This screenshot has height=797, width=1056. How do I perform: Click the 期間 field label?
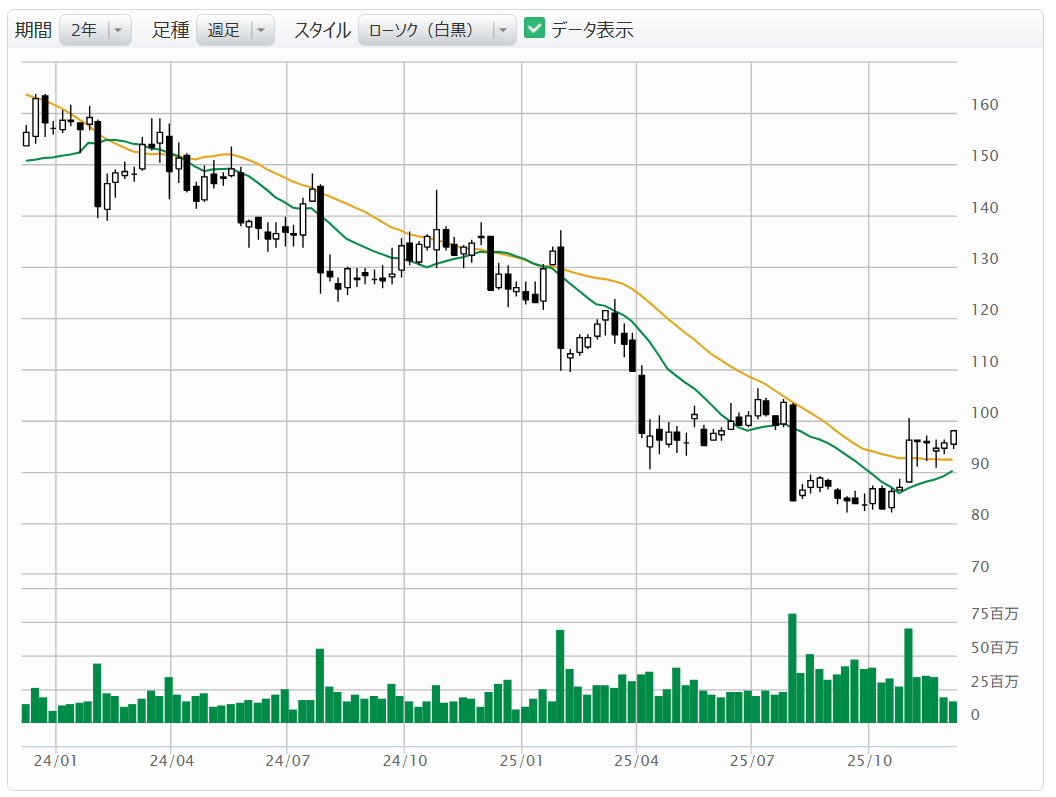(32, 30)
